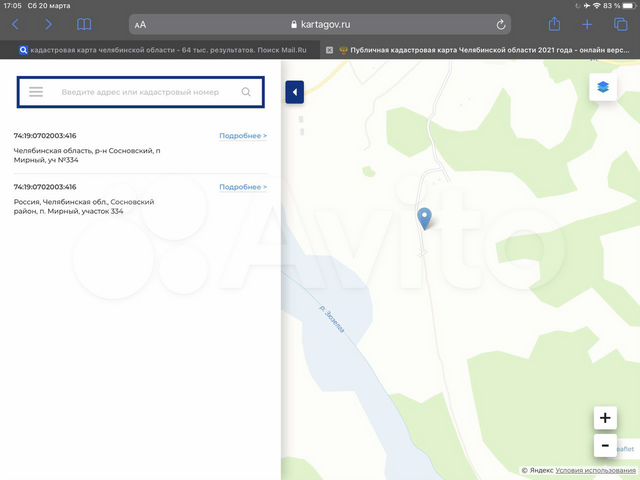Screen dimensions: 640x480
Task: Collapse the left results side panel
Action: [x=294, y=93]
